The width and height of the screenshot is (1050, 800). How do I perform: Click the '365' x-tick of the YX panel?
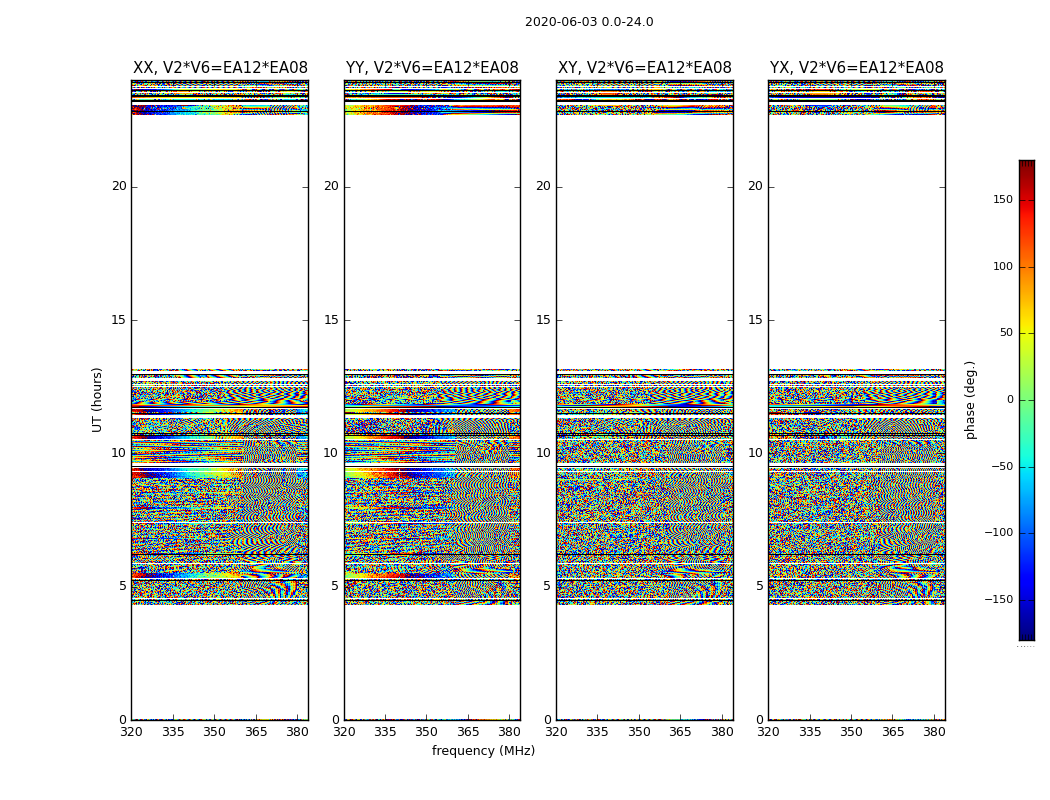[x=893, y=732]
